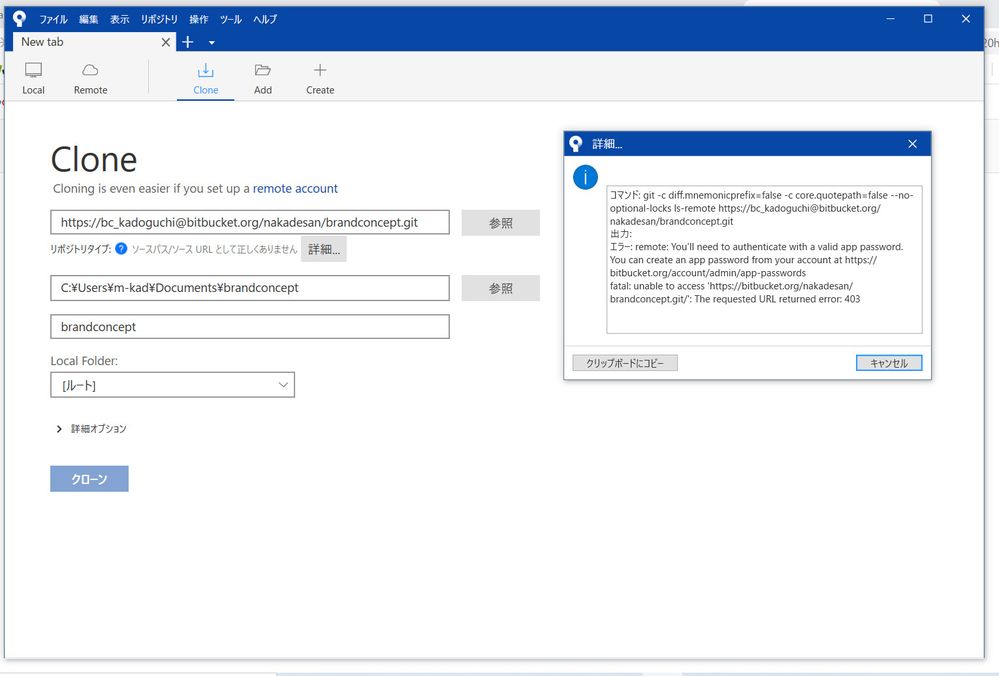Click the 'Local Folder:' label

pos(84,361)
